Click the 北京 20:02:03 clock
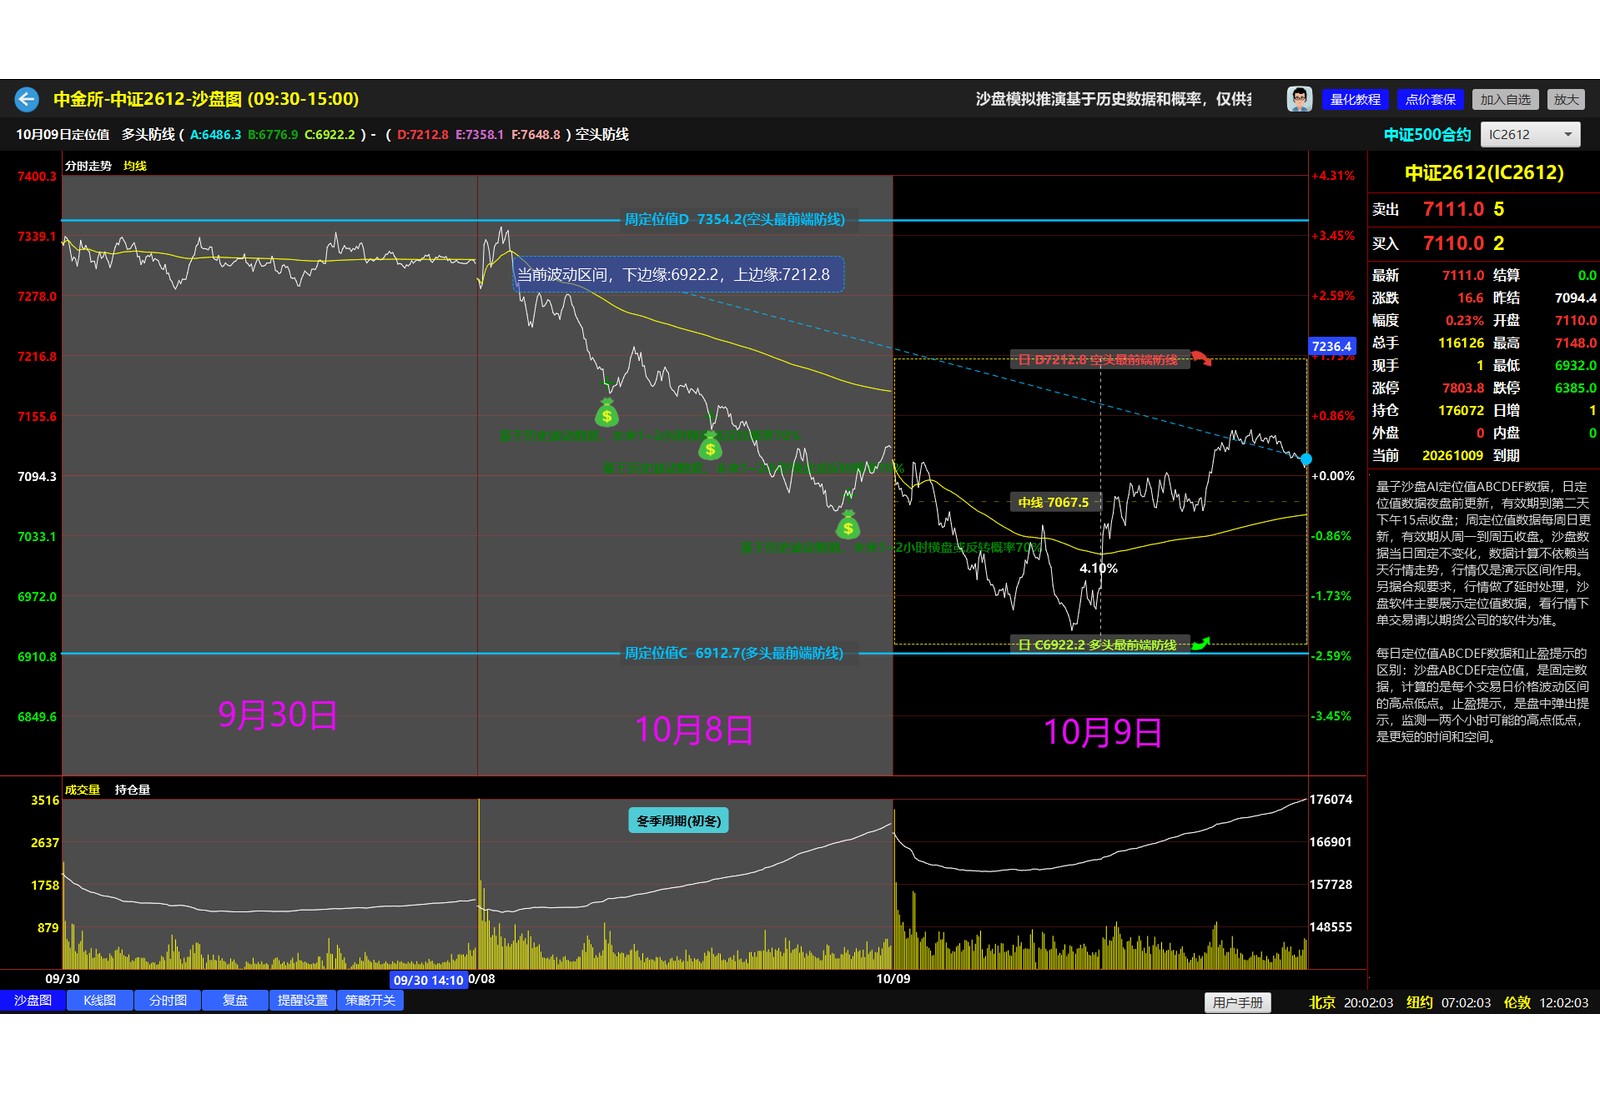This screenshot has height=1094, width=1600. pos(1351,1002)
